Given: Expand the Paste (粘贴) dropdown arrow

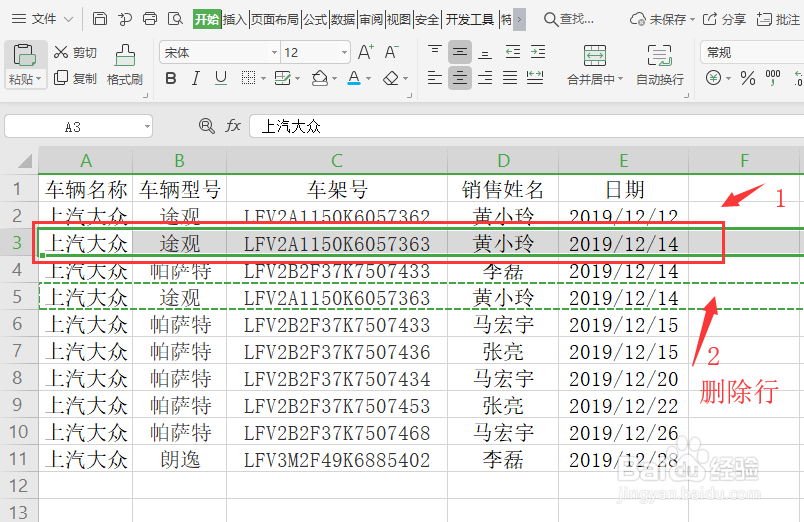Looking at the screenshot, I should click(38, 79).
